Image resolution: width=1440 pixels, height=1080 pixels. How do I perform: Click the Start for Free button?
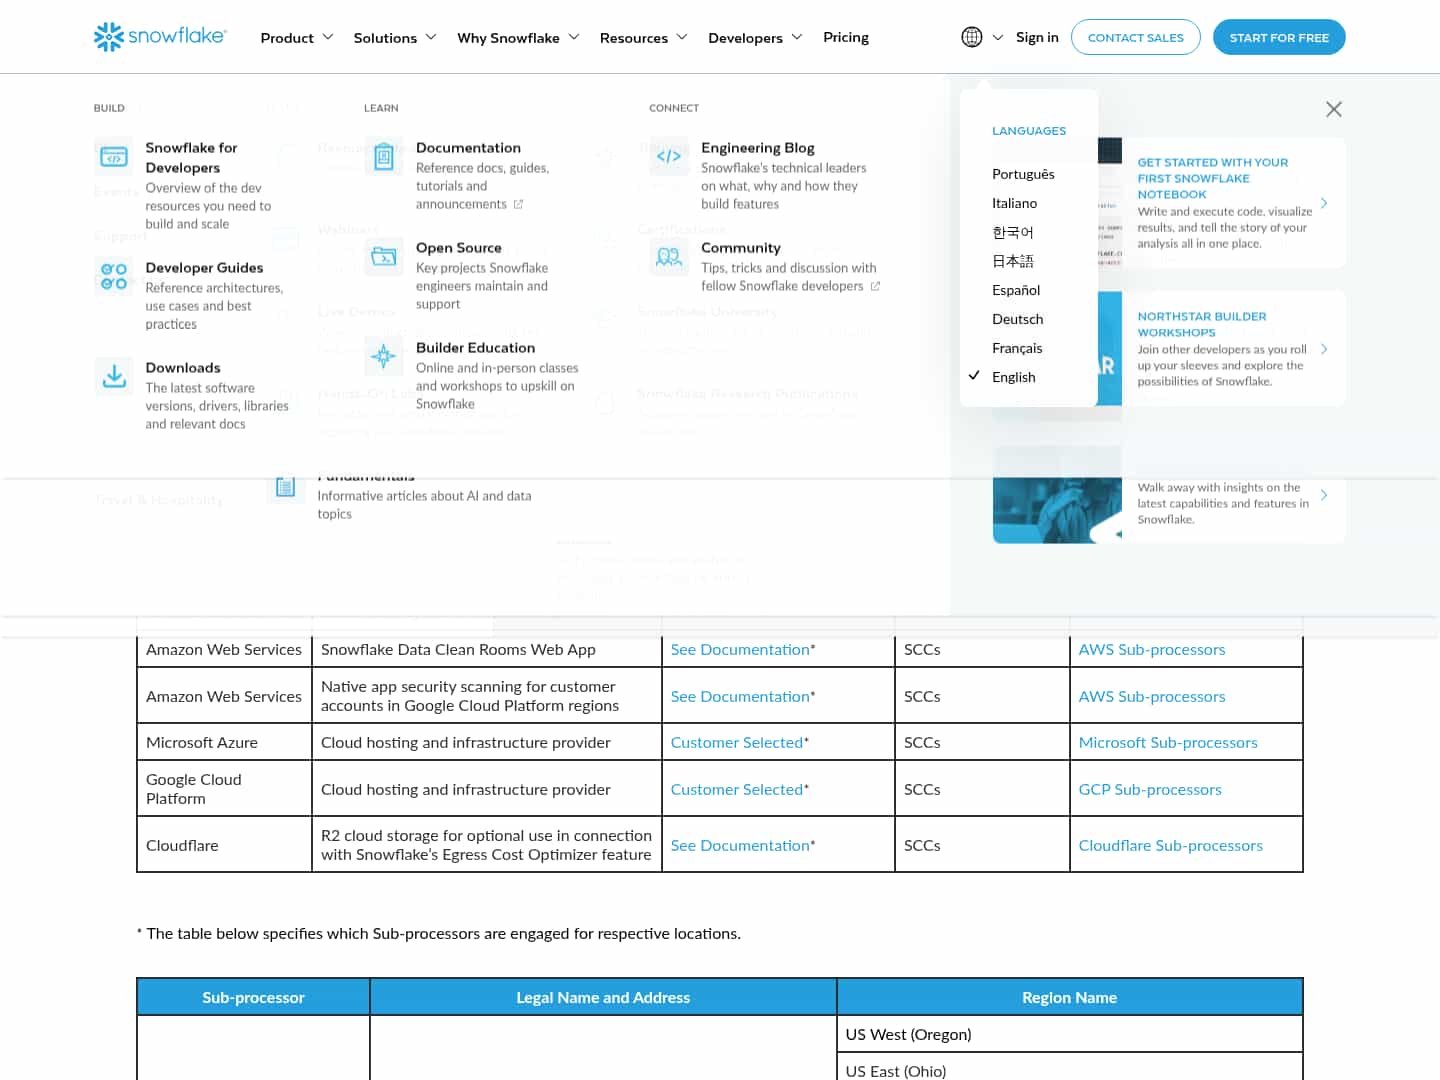(1279, 37)
